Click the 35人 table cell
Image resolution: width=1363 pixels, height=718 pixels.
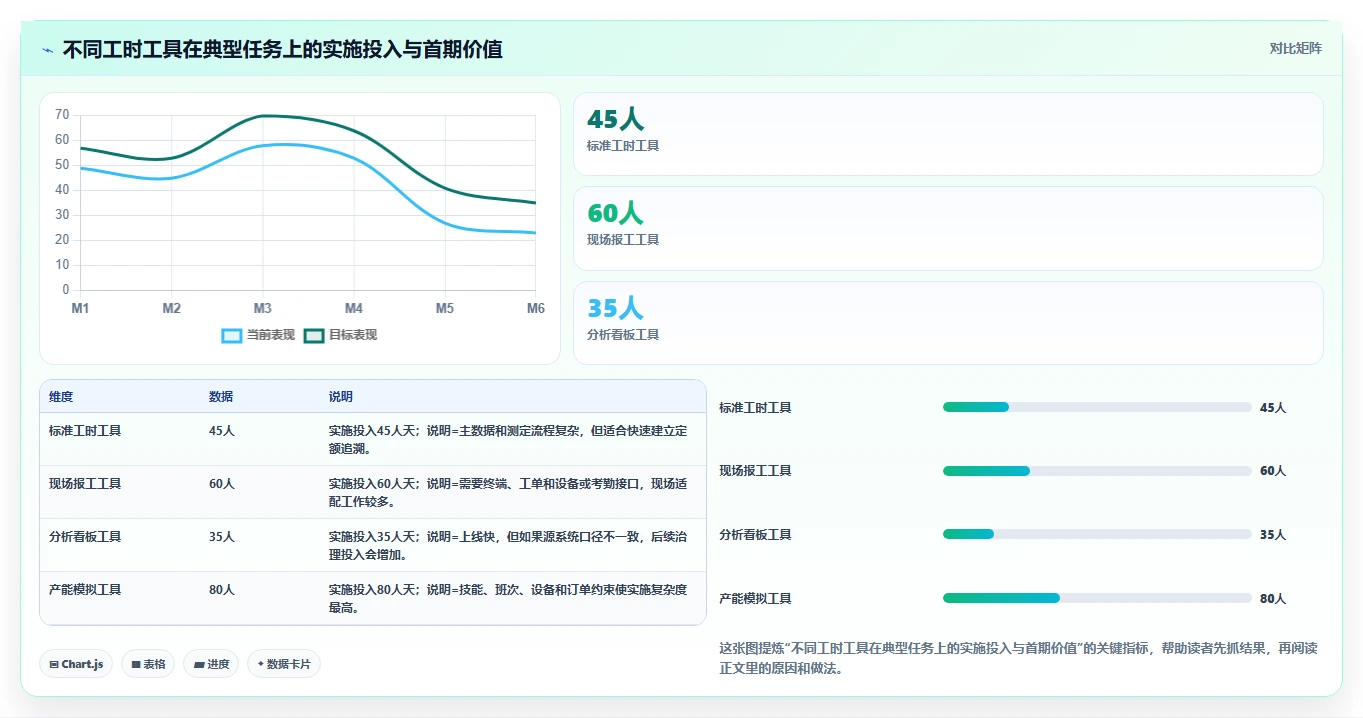tap(222, 537)
